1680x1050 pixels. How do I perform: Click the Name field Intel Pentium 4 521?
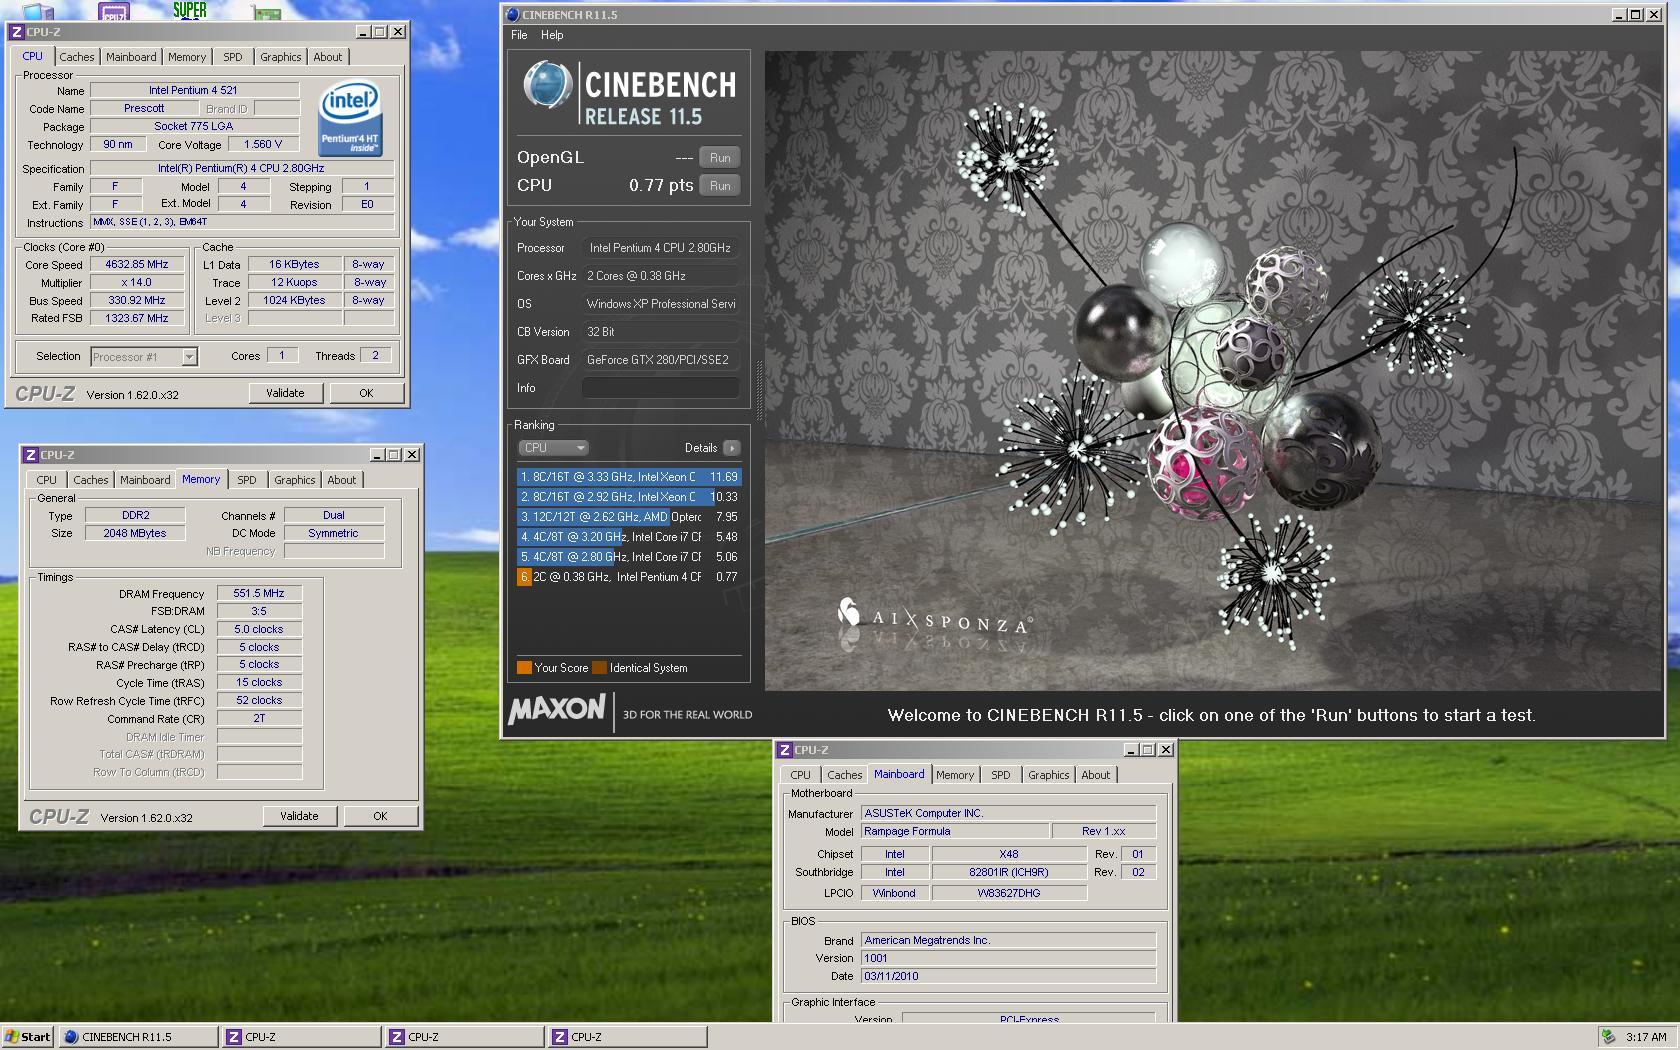coord(194,90)
